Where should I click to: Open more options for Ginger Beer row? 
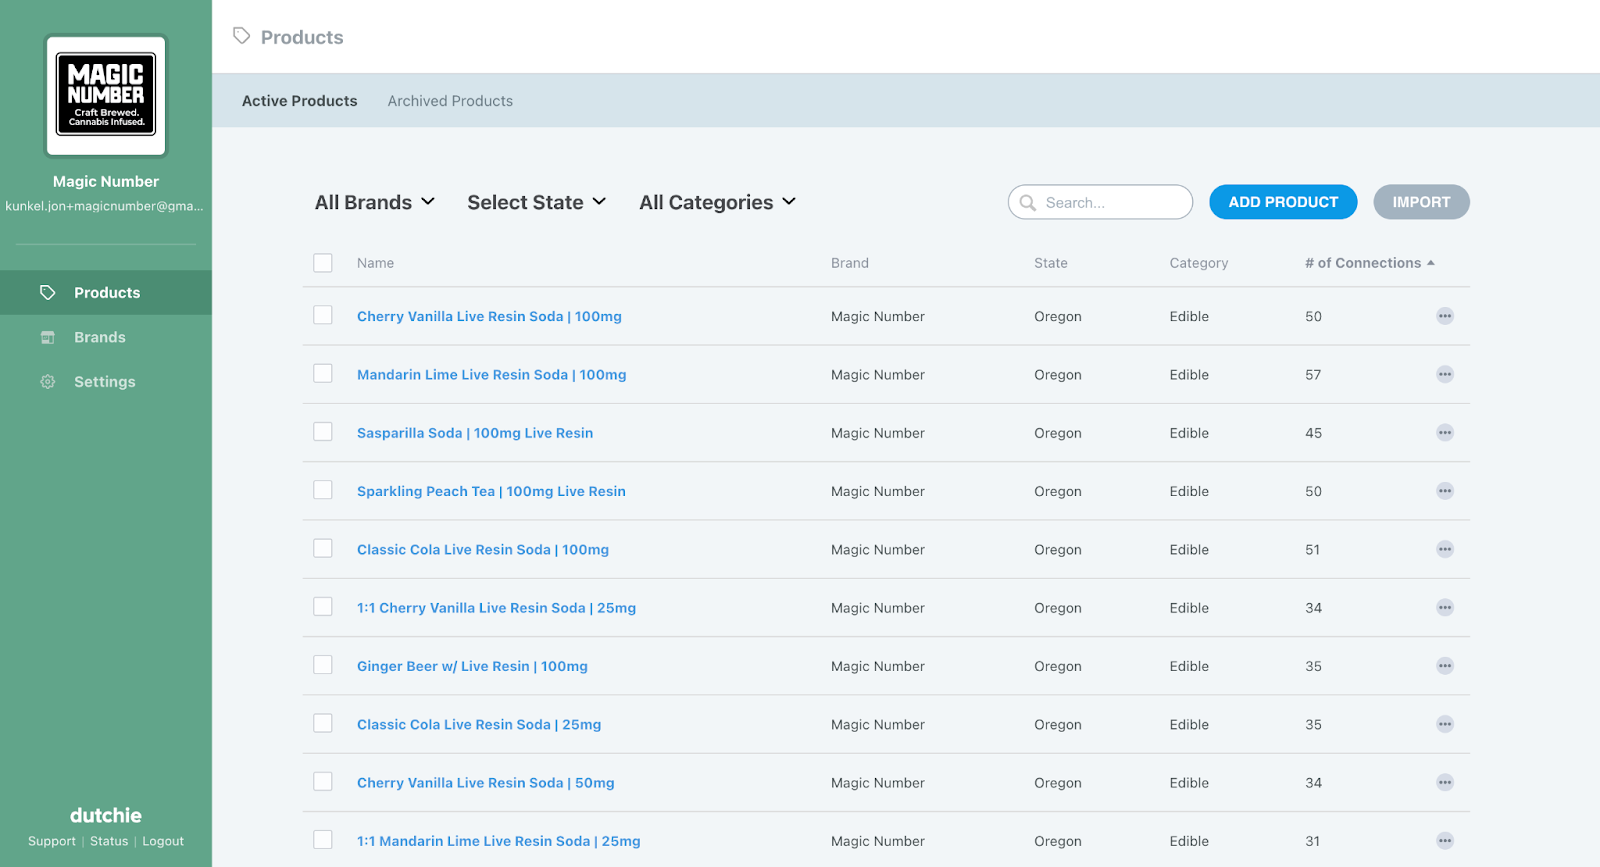click(x=1445, y=666)
